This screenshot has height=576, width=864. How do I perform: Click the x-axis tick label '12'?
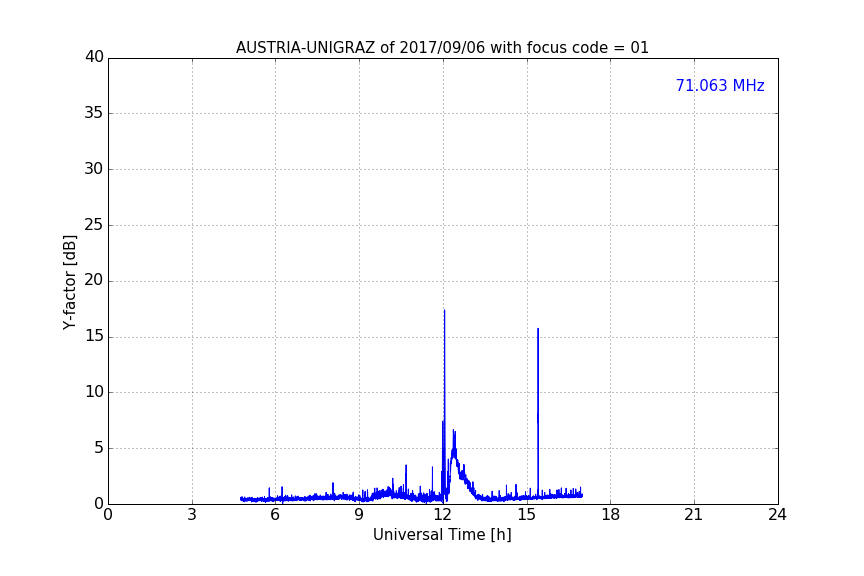pyautogui.click(x=443, y=515)
